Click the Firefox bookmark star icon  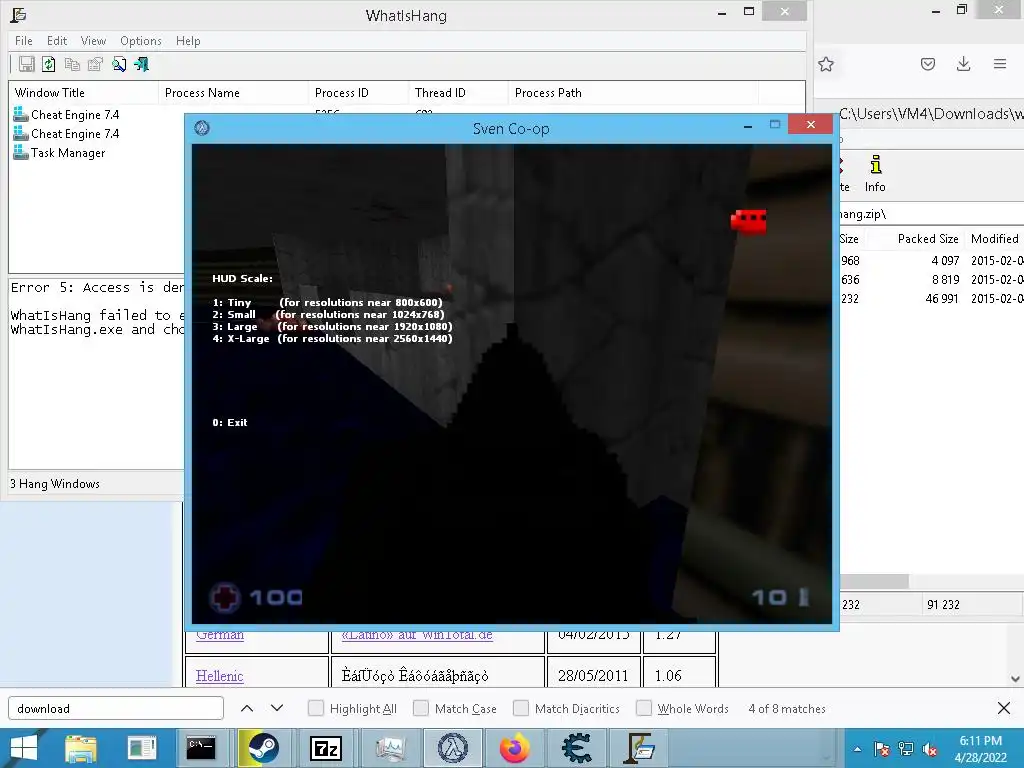click(x=826, y=64)
